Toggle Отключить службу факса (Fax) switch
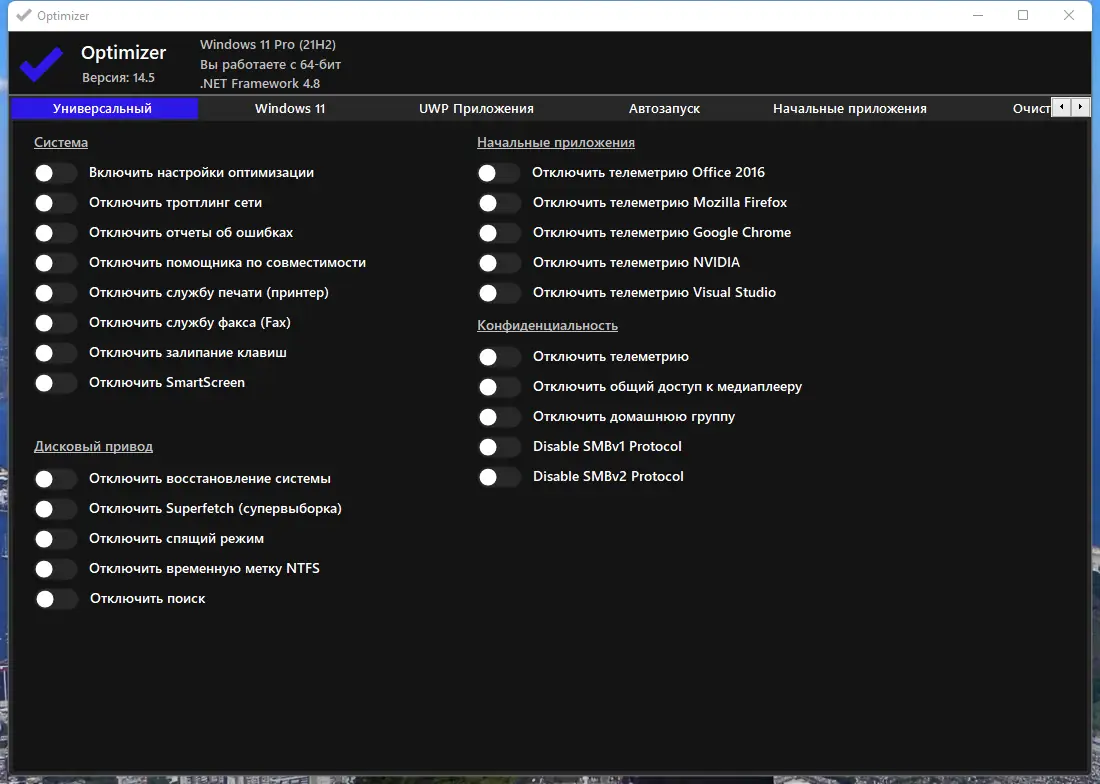This screenshot has height=784, width=1100. pyautogui.click(x=55, y=323)
